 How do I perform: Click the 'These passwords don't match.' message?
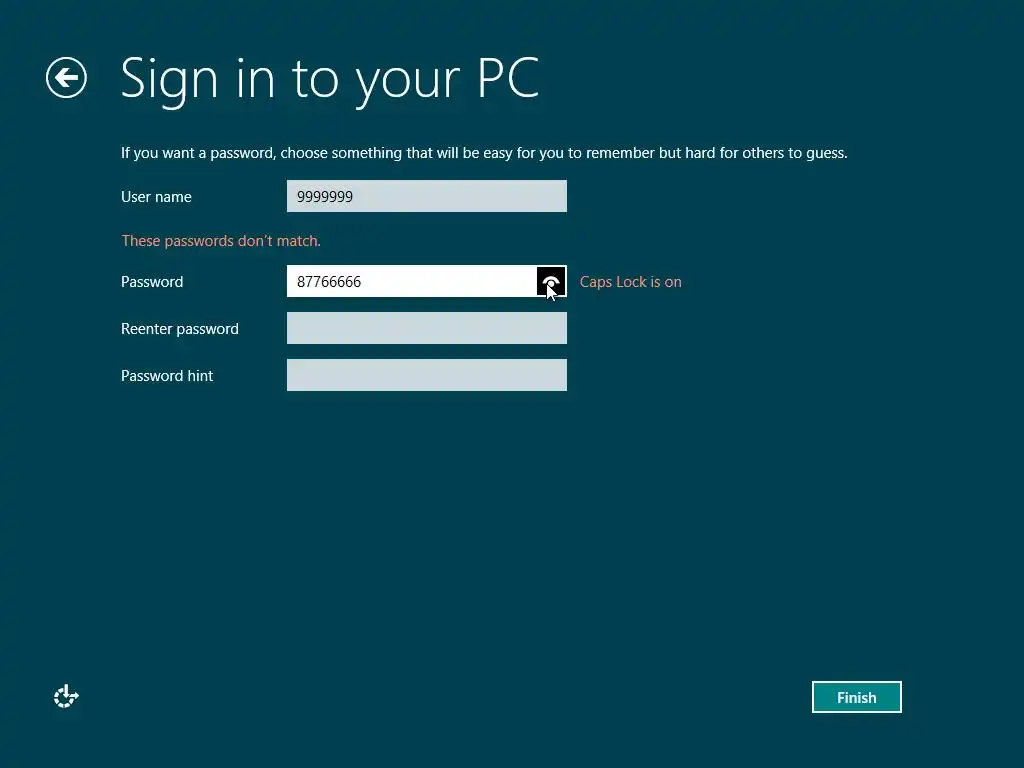coord(221,241)
